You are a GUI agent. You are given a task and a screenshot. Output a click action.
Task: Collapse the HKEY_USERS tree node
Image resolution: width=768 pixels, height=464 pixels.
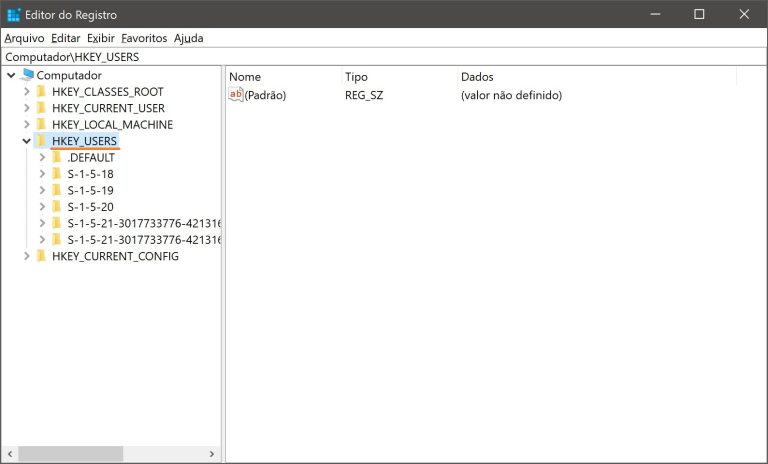[26, 141]
